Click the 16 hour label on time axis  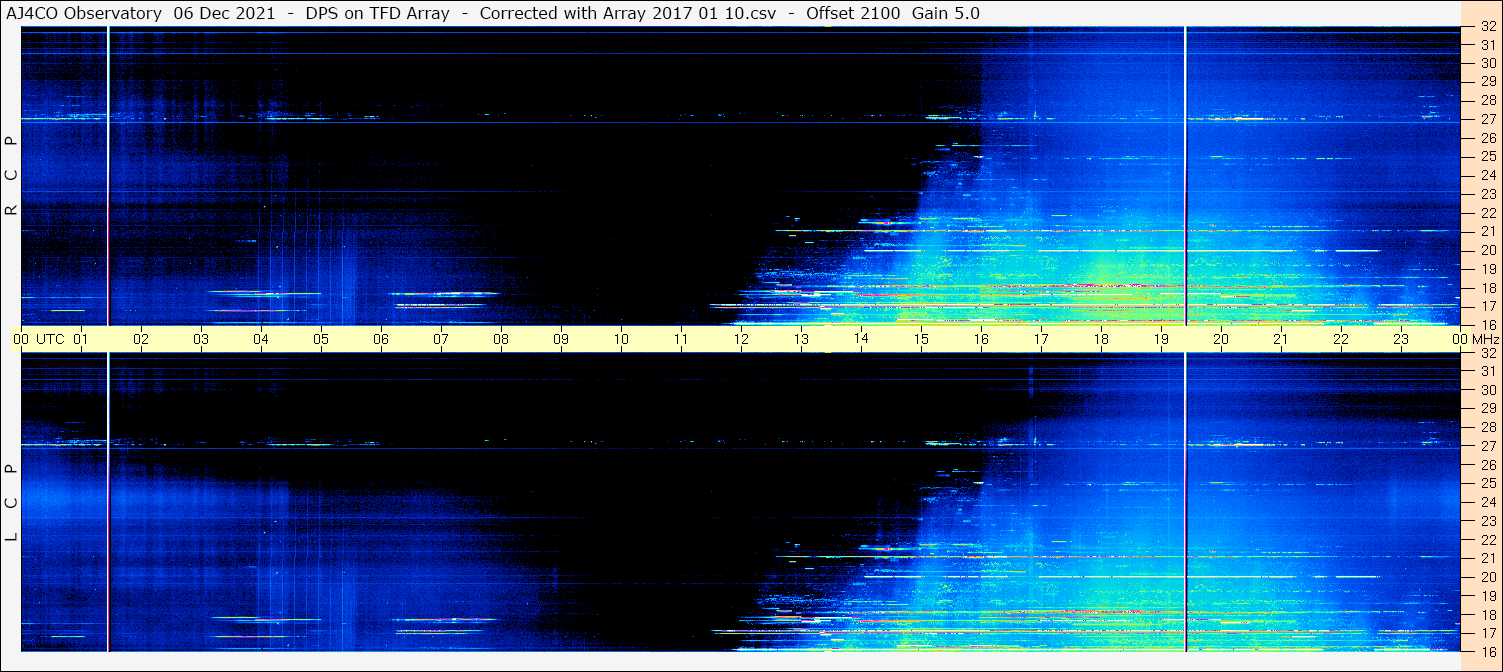point(981,340)
